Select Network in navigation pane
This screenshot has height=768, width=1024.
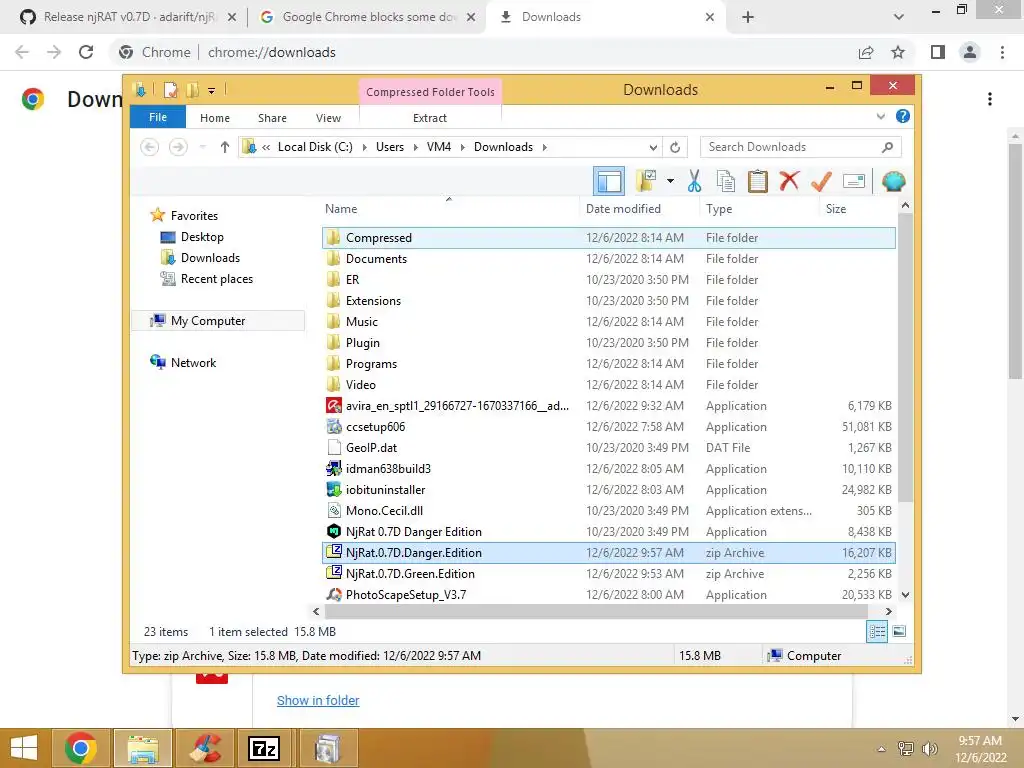pyautogui.click(x=193, y=362)
